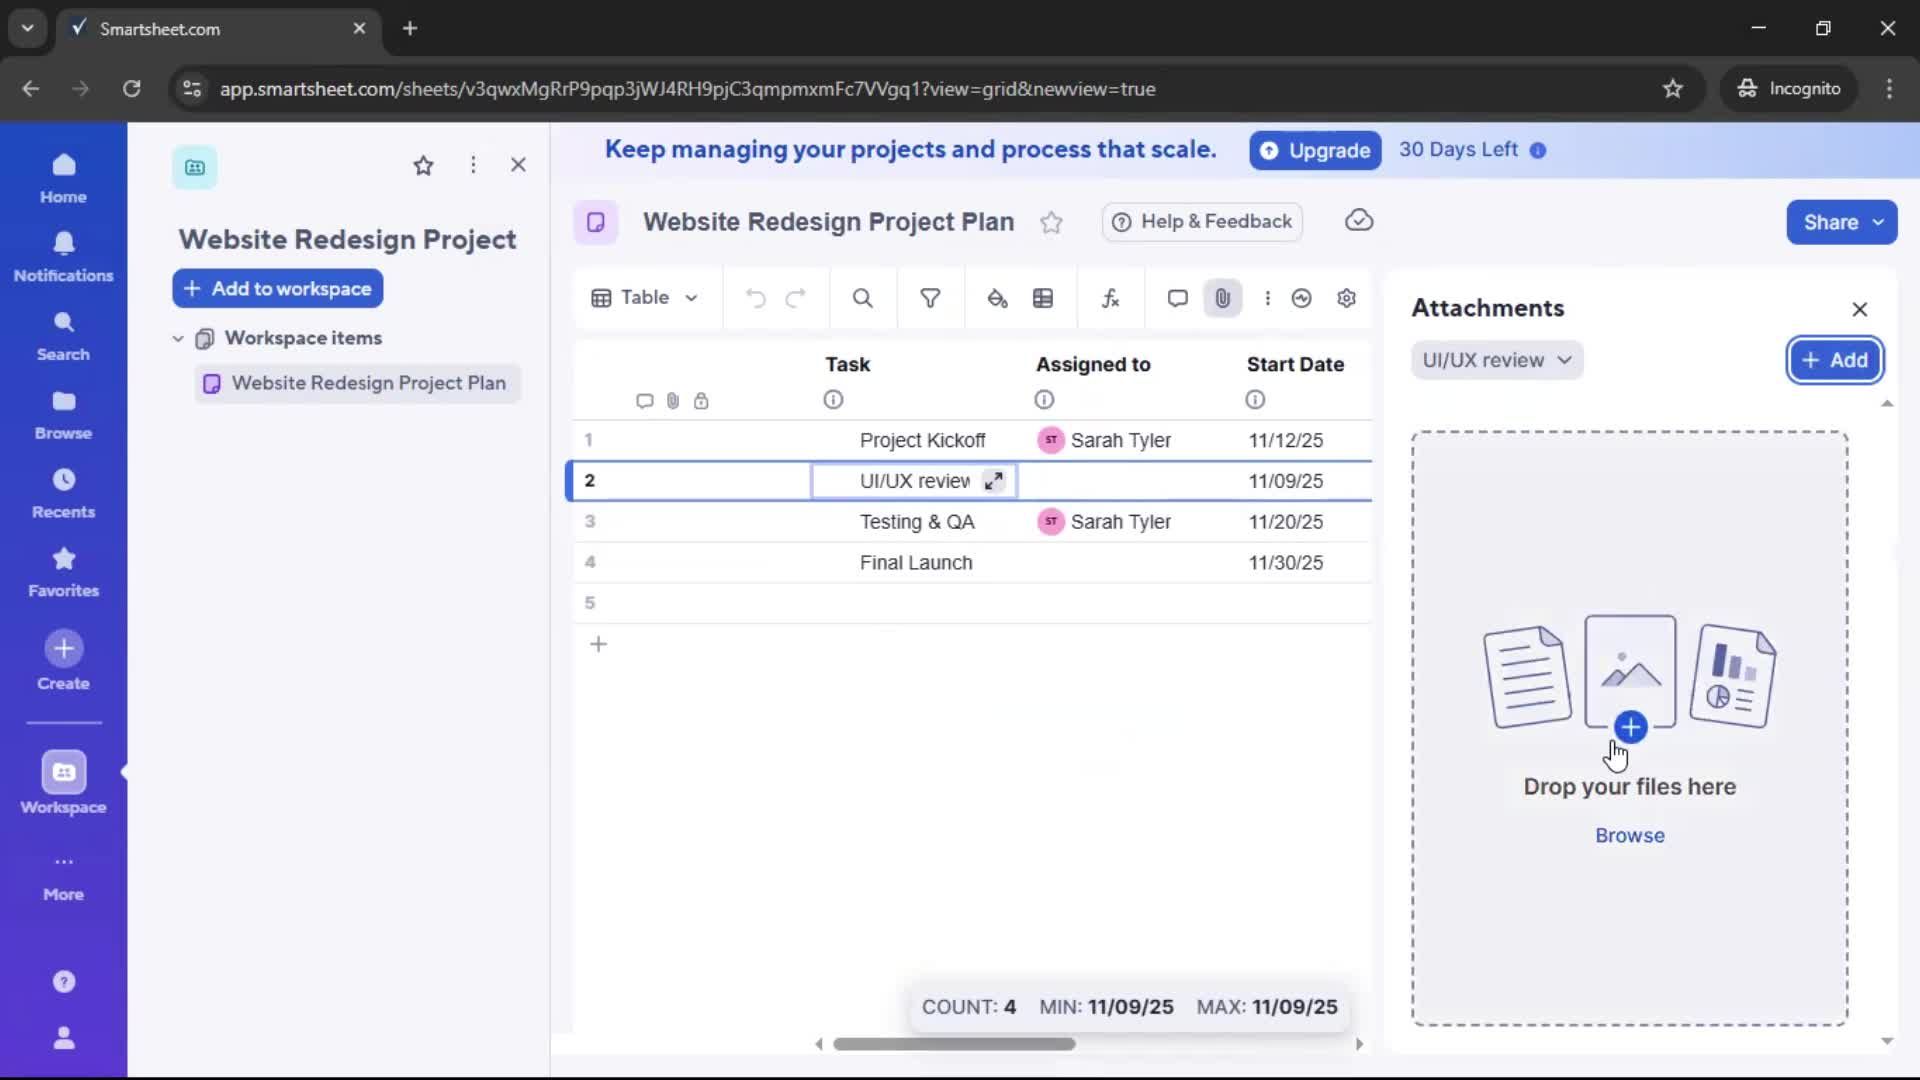The image size is (1920, 1080).
Task: Select the attachments paperclip icon
Action: (1223, 298)
